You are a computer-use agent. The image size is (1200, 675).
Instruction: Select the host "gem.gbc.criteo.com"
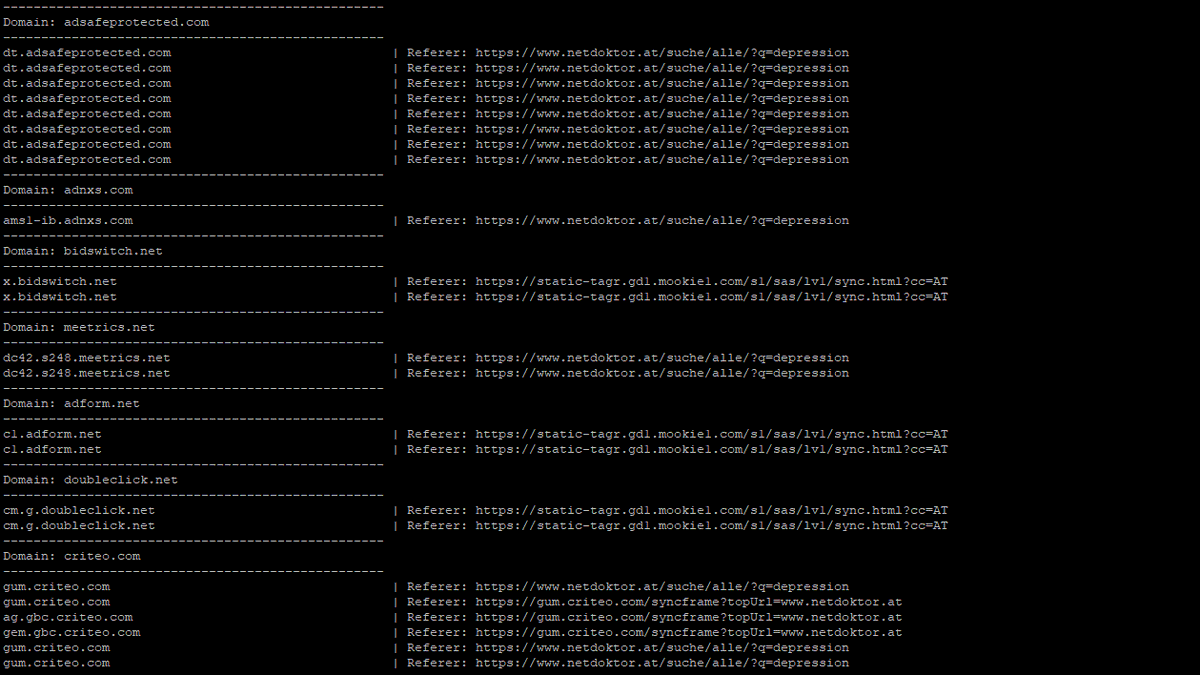coord(72,632)
